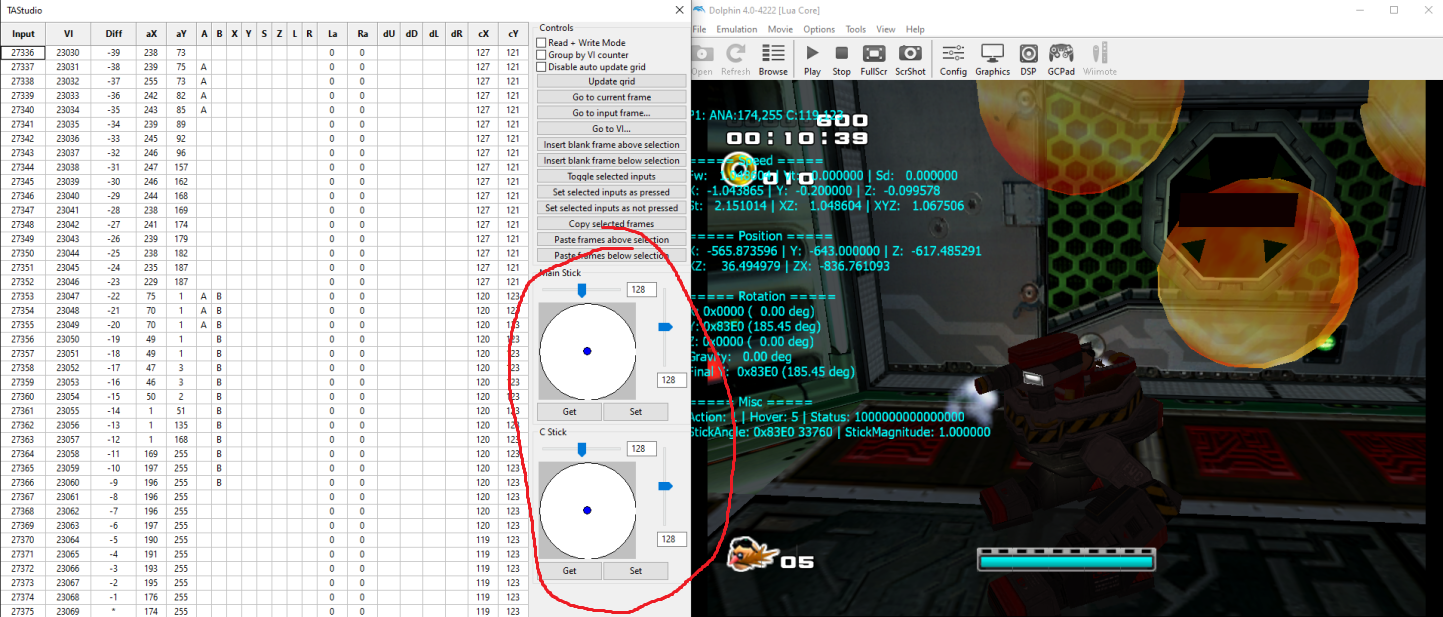Open the Movie menu
Viewport: 1443px width, 617px height.
click(779, 29)
